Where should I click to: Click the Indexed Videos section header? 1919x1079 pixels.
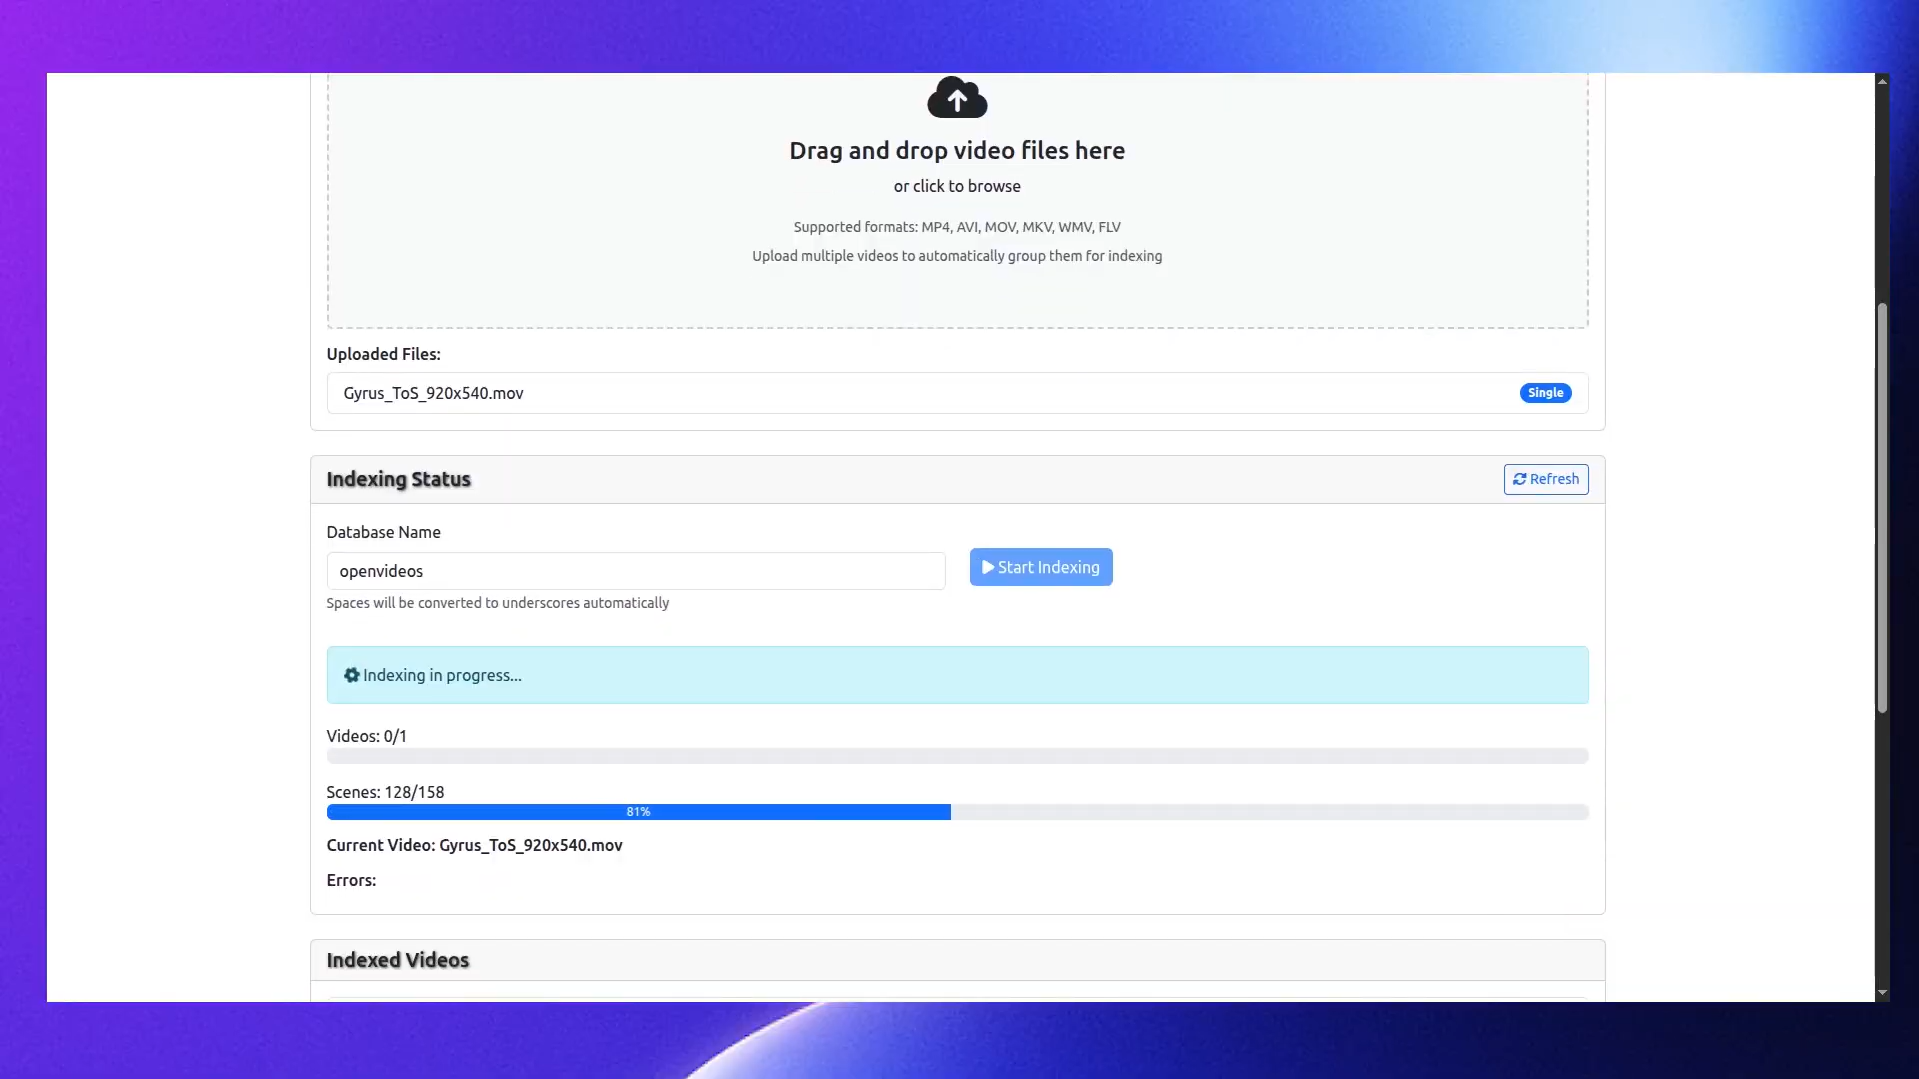pos(397,959)
